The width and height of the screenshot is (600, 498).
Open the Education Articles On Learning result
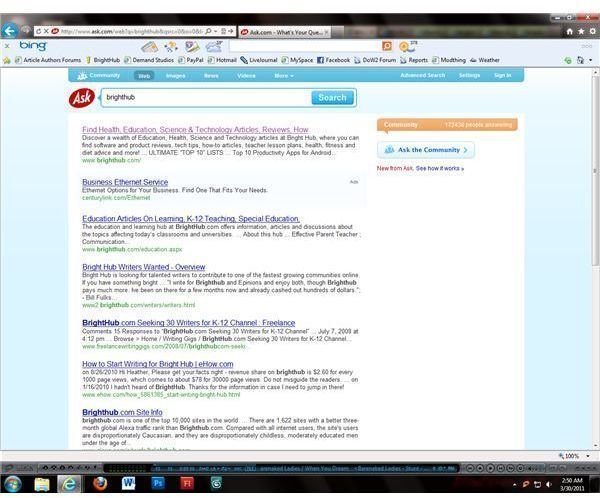191,219
